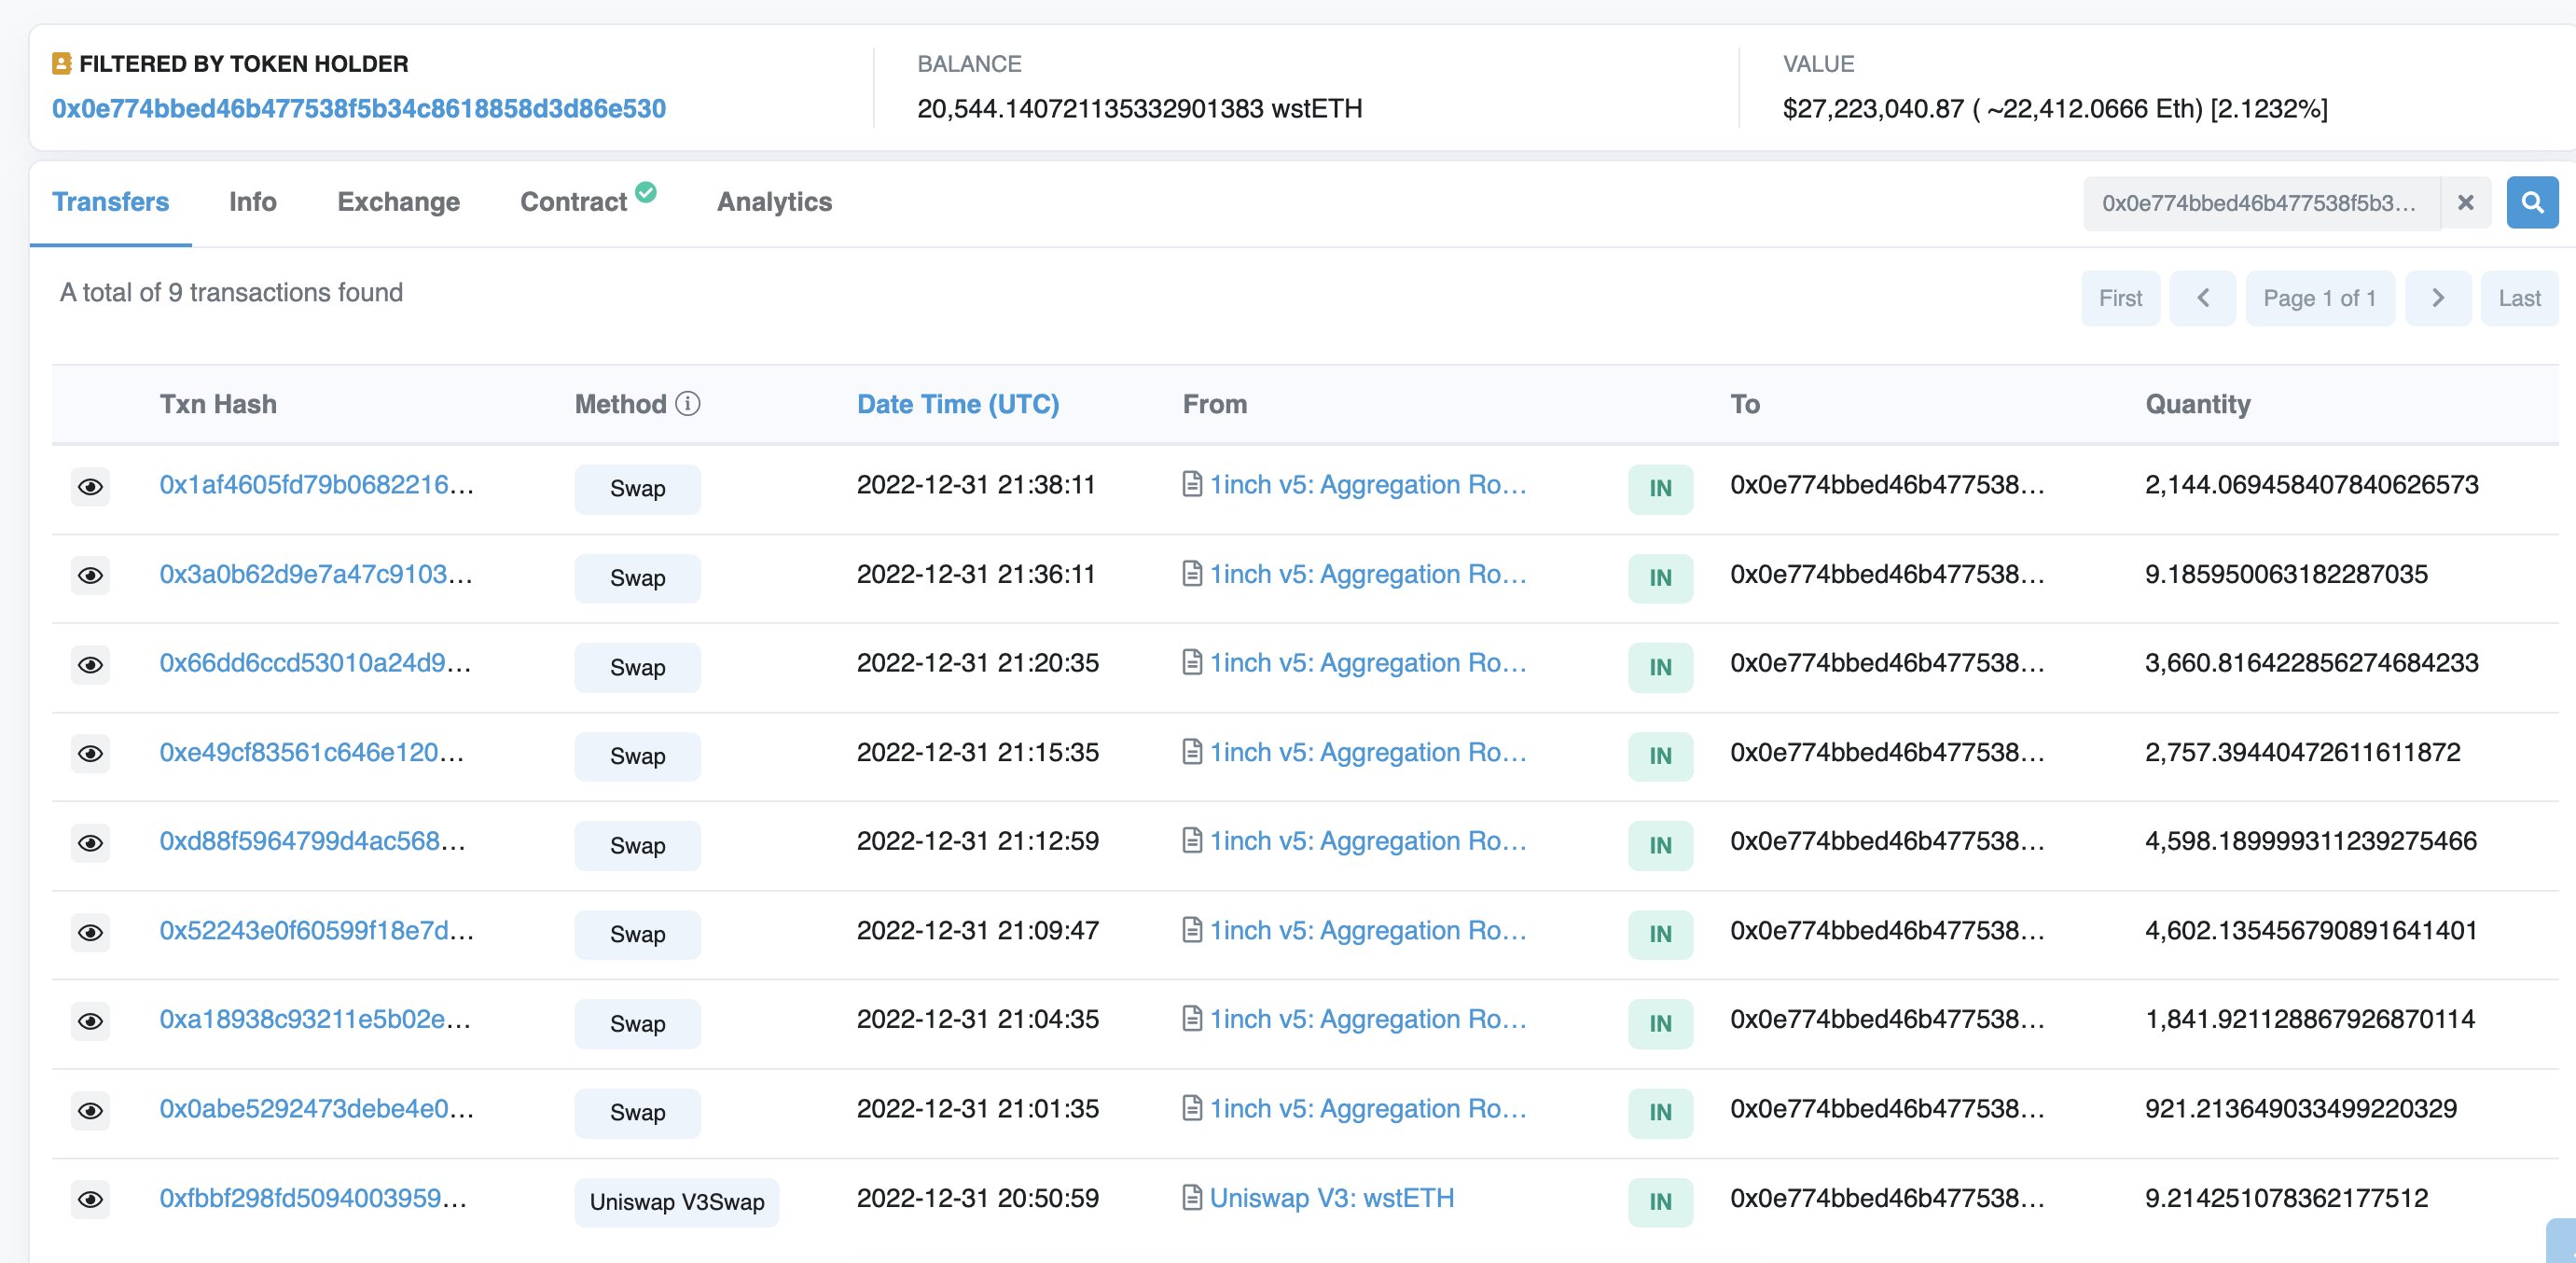
Task: Open the Exchange tab
Action: 397,202
